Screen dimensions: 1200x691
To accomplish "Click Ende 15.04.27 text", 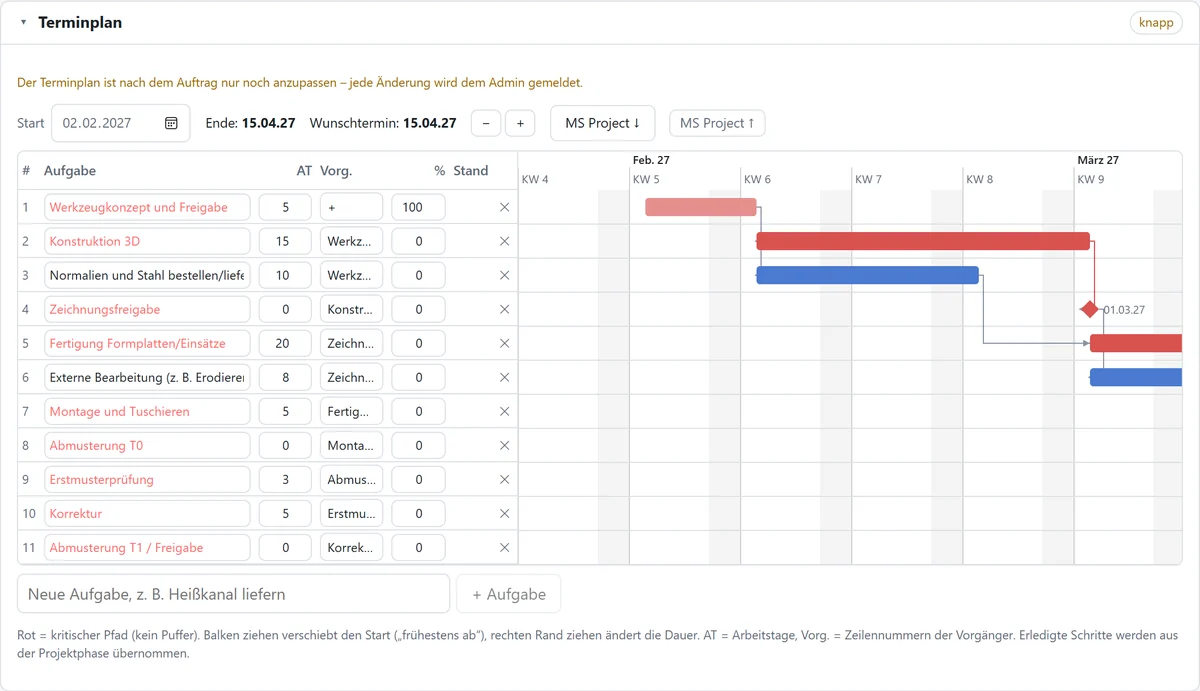I will click(250, 123).
